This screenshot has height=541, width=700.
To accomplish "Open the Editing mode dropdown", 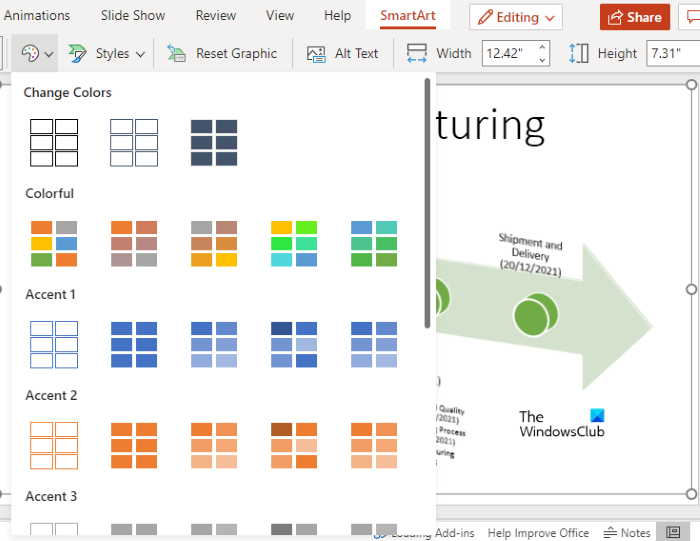I will [516, 17].
